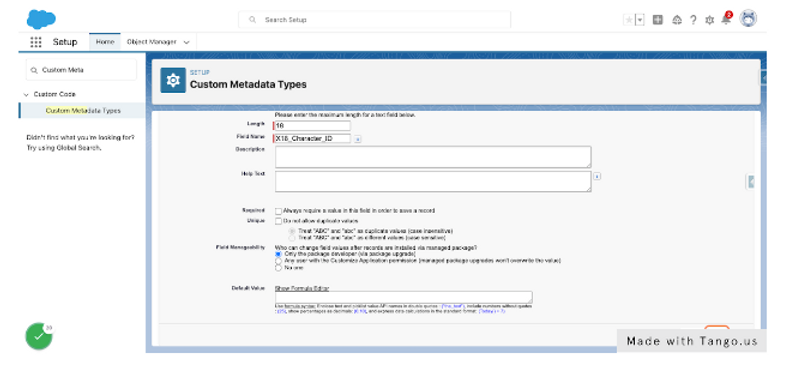
Task: Click the favorites star icon
Action: pyautogui.click(x=629, y=20)
